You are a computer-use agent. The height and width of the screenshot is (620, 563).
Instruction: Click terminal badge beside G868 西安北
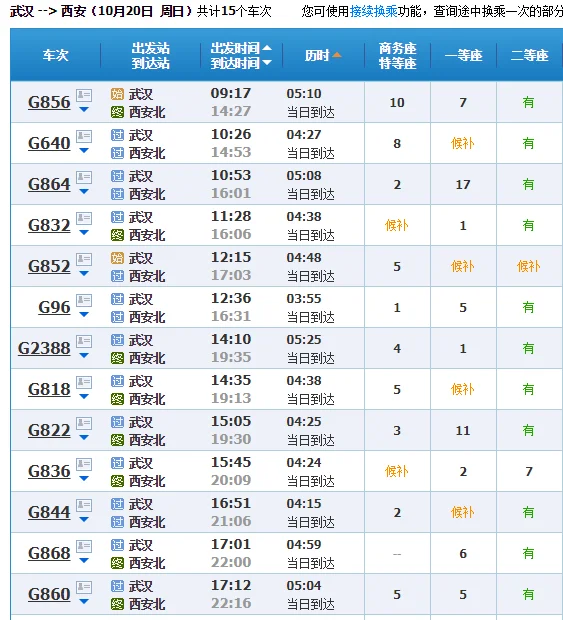click(117, 563)
